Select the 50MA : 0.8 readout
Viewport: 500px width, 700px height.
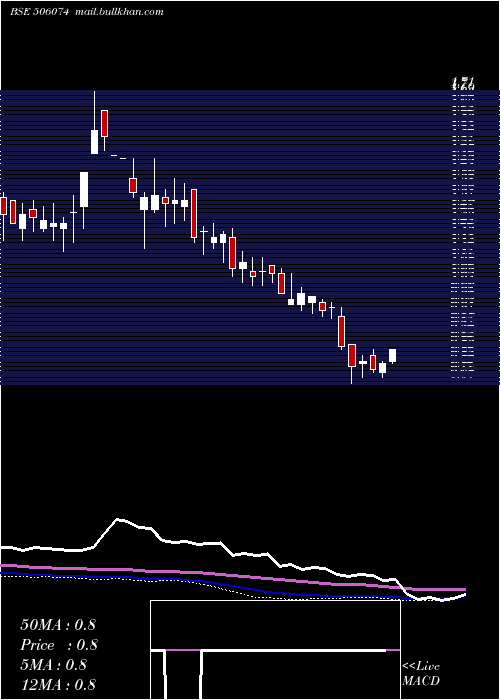(58, 625)
